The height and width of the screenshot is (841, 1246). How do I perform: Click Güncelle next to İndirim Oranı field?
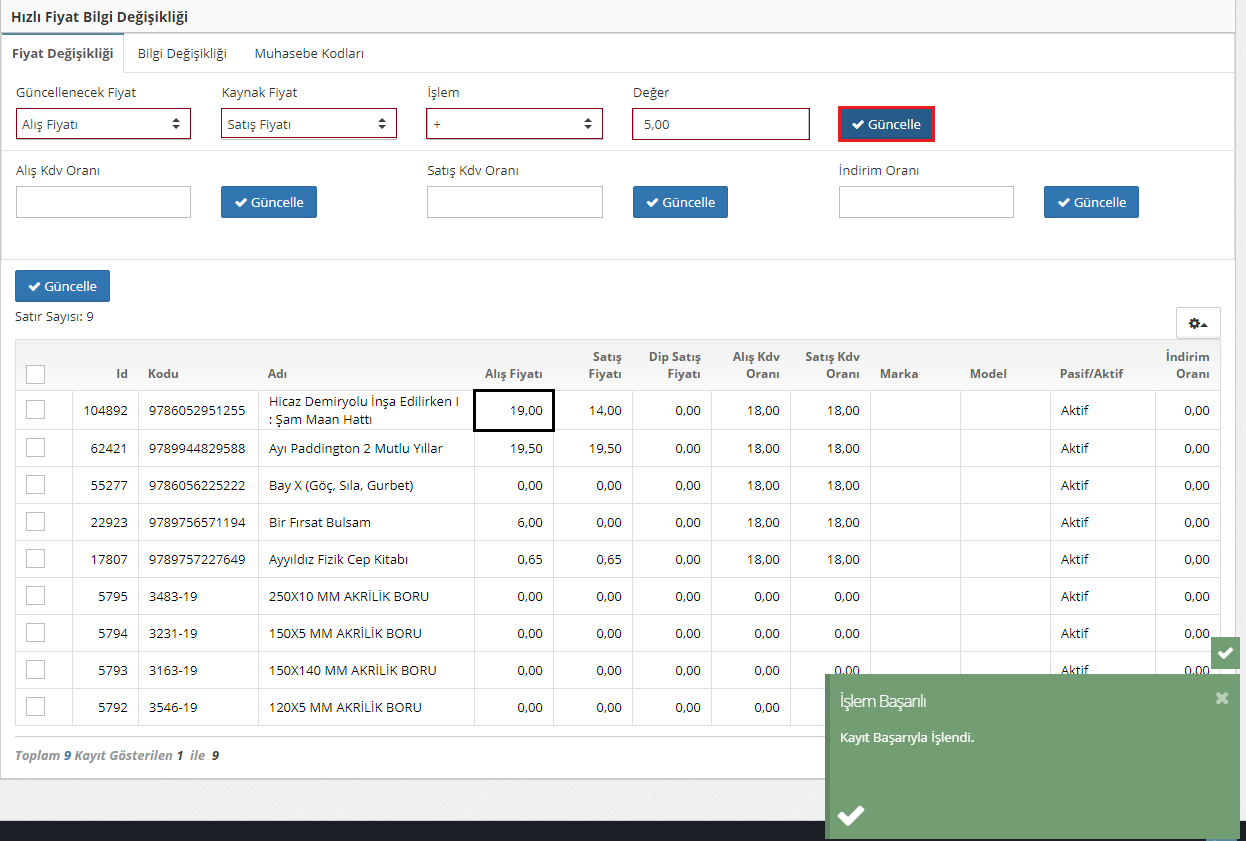coord(1091,202)
